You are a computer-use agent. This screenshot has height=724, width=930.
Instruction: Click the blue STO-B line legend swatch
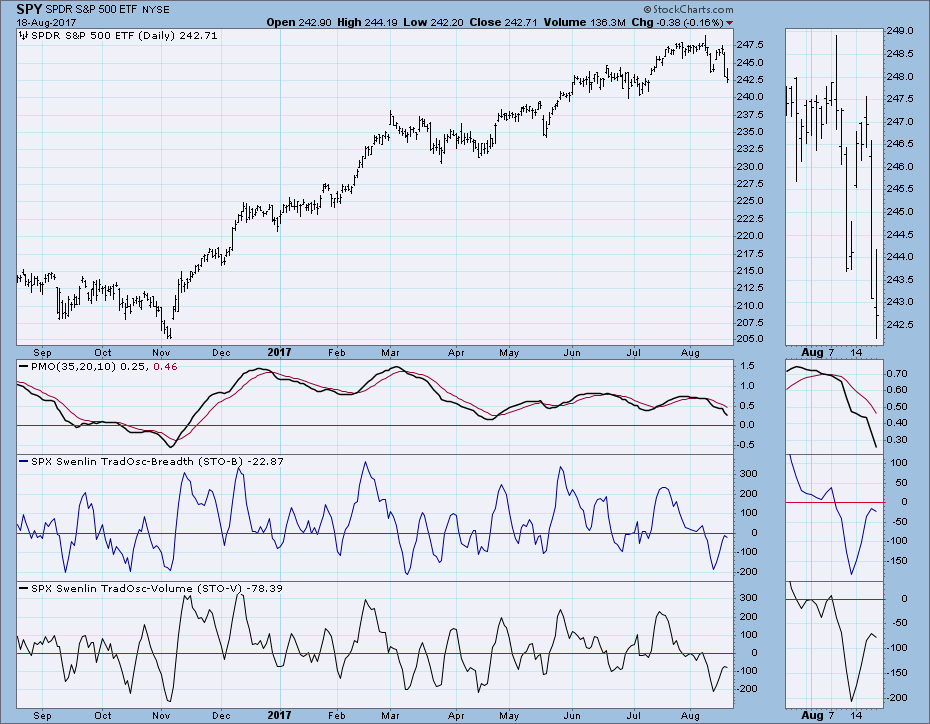[x=24, y=461]
